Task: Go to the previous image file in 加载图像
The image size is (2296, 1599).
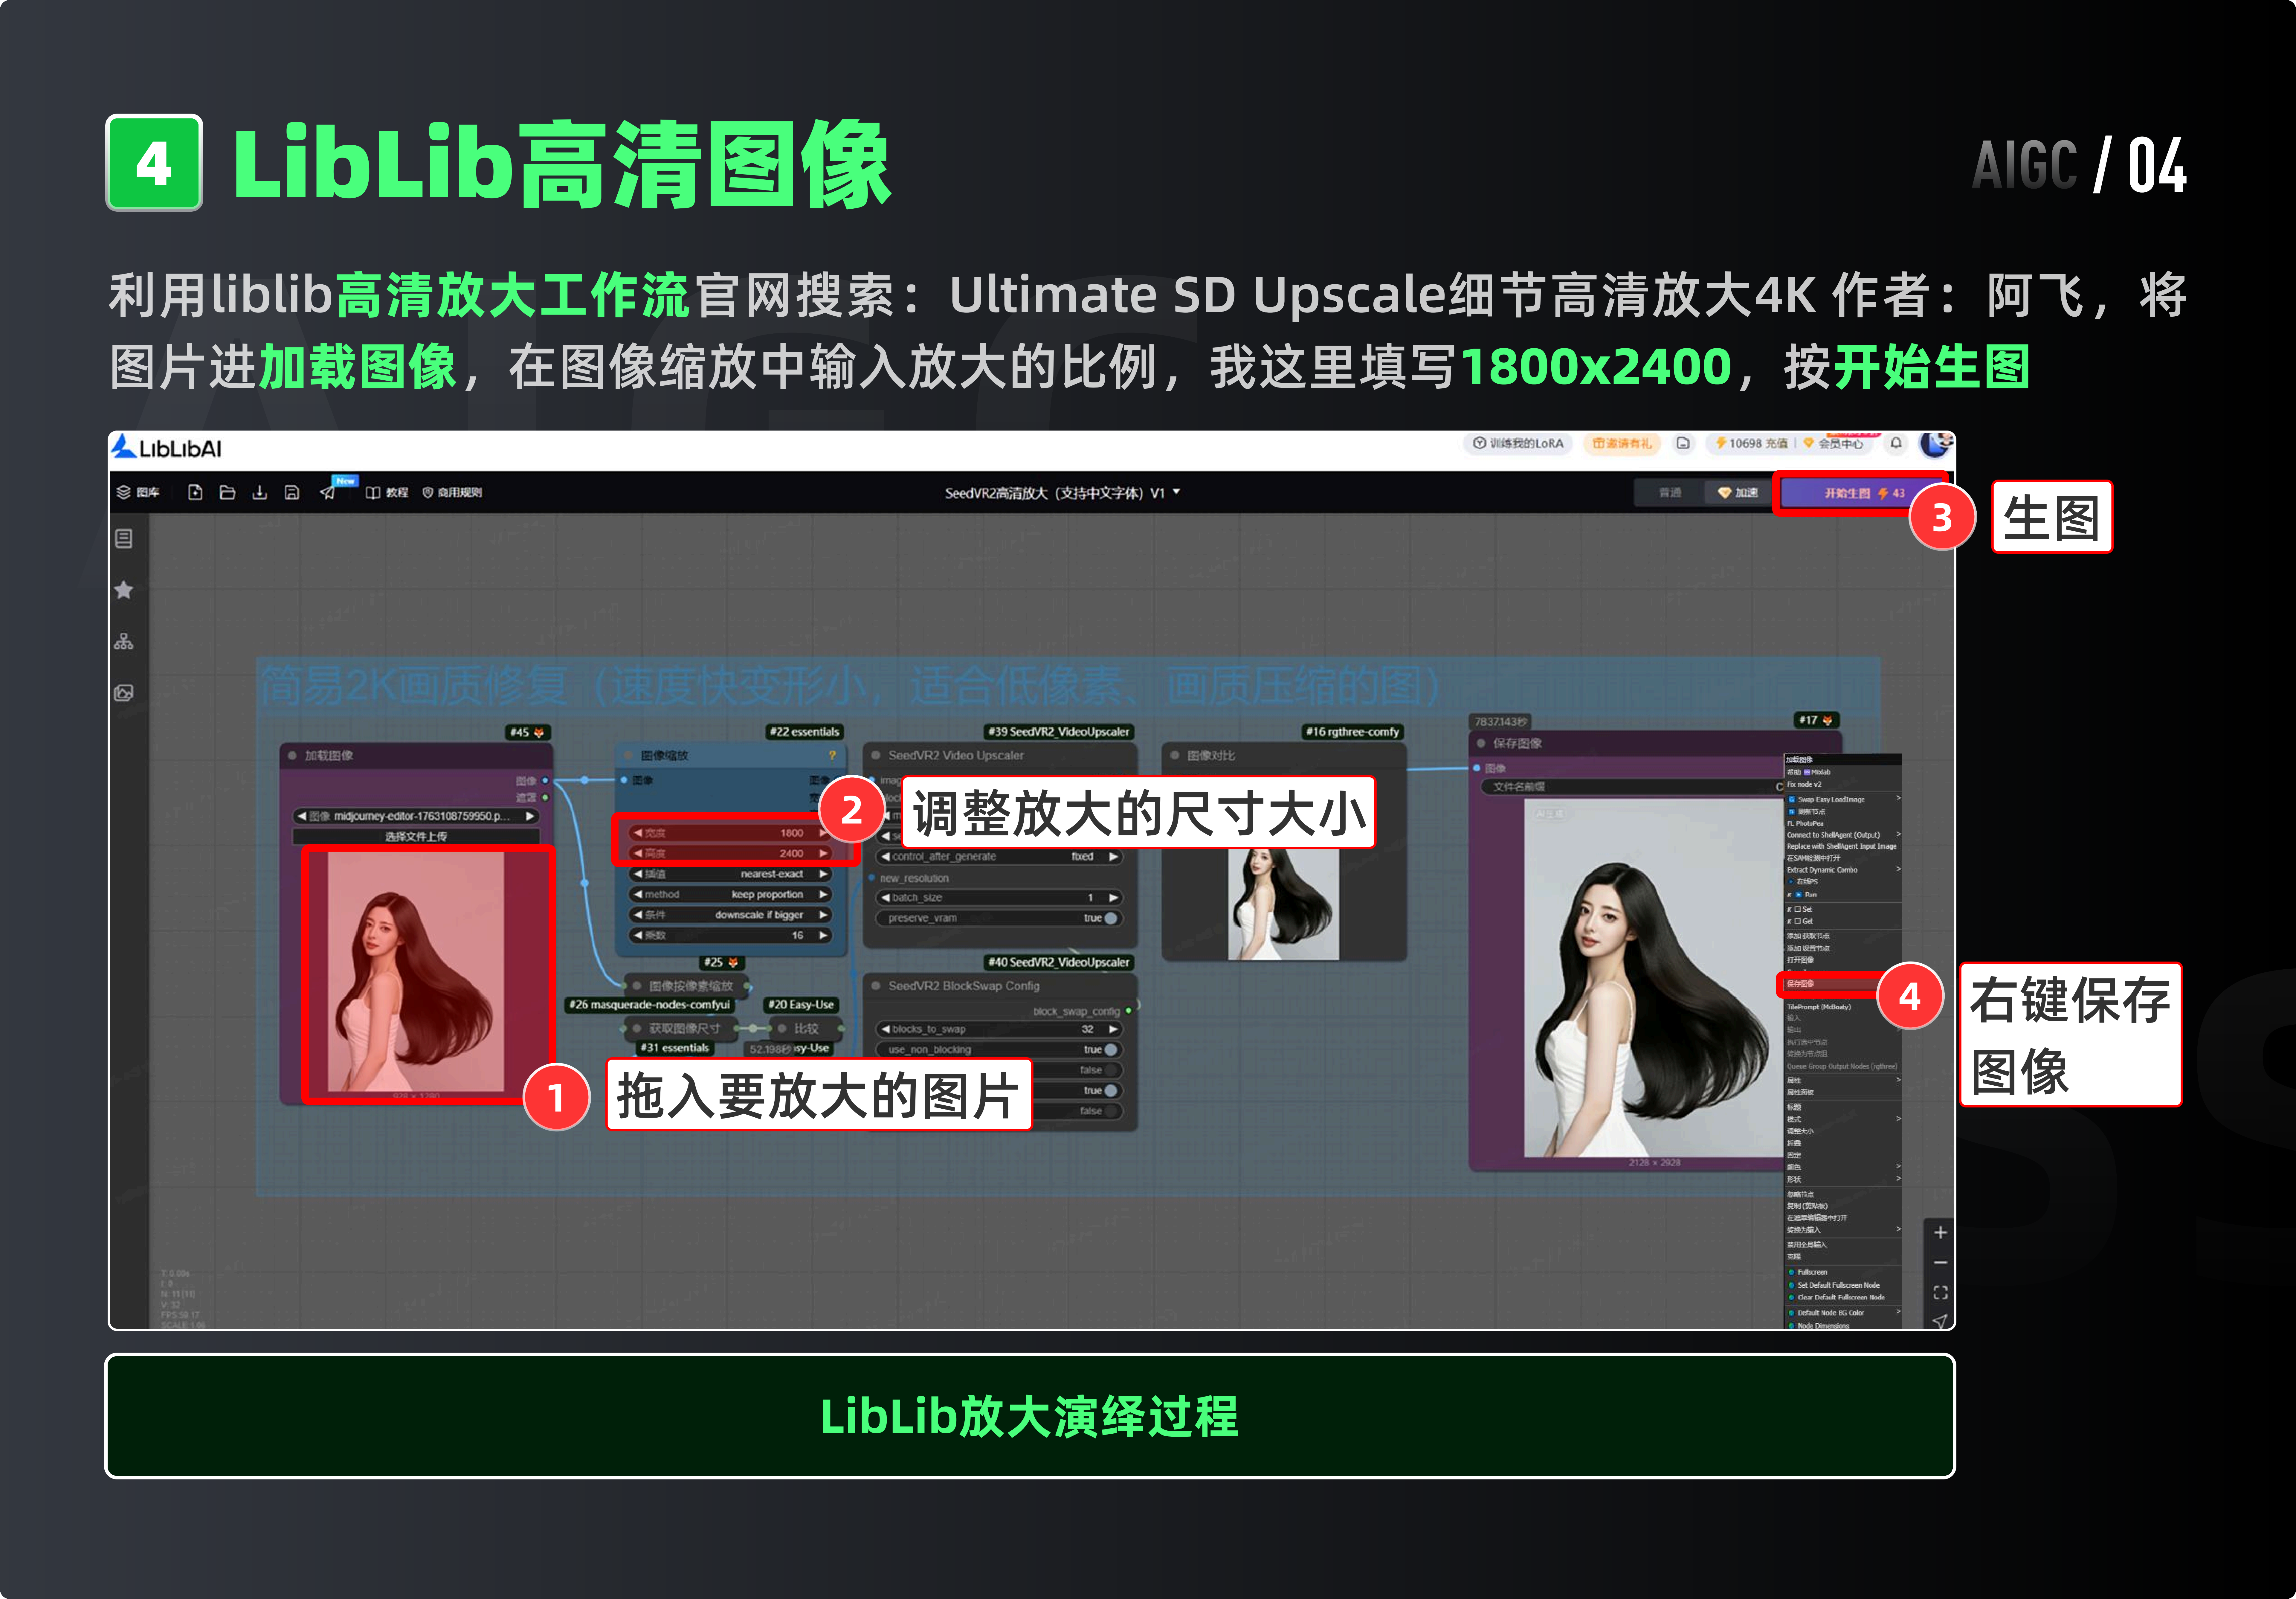Action: click(x=302, y=816)
